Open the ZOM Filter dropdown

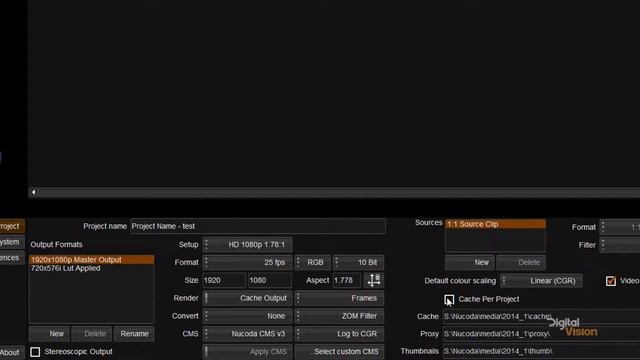[x=339, y=316]
